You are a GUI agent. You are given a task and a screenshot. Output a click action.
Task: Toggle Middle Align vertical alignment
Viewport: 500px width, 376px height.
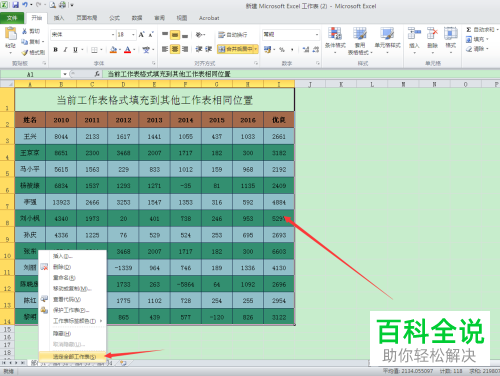click(175, 34)
